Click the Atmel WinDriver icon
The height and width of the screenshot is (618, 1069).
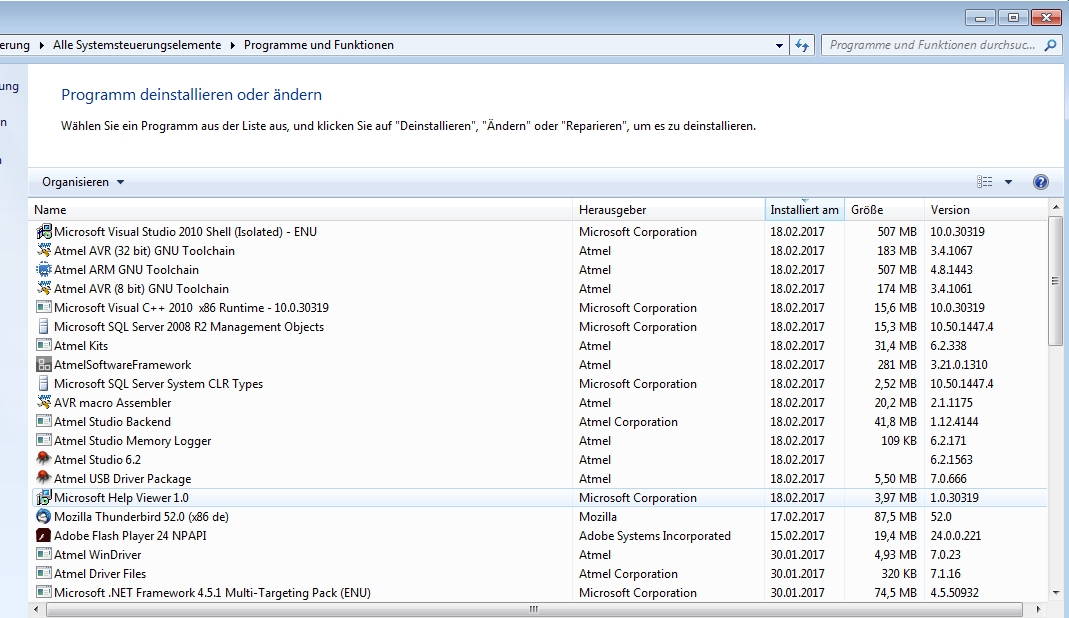[x=44, y=555]
